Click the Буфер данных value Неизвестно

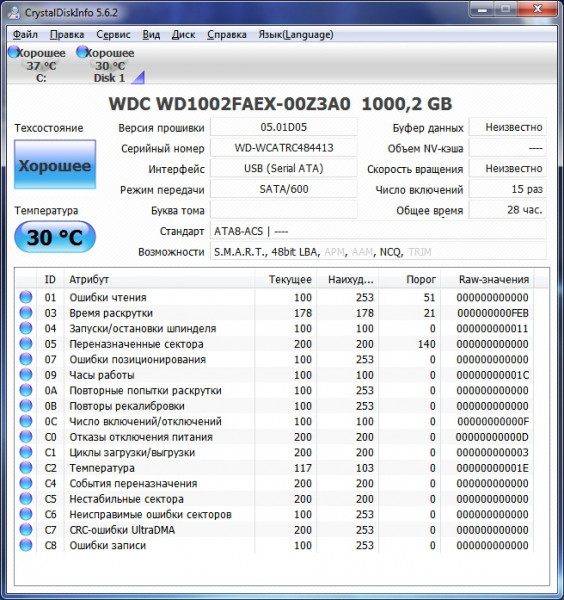[x=508, y=127]
